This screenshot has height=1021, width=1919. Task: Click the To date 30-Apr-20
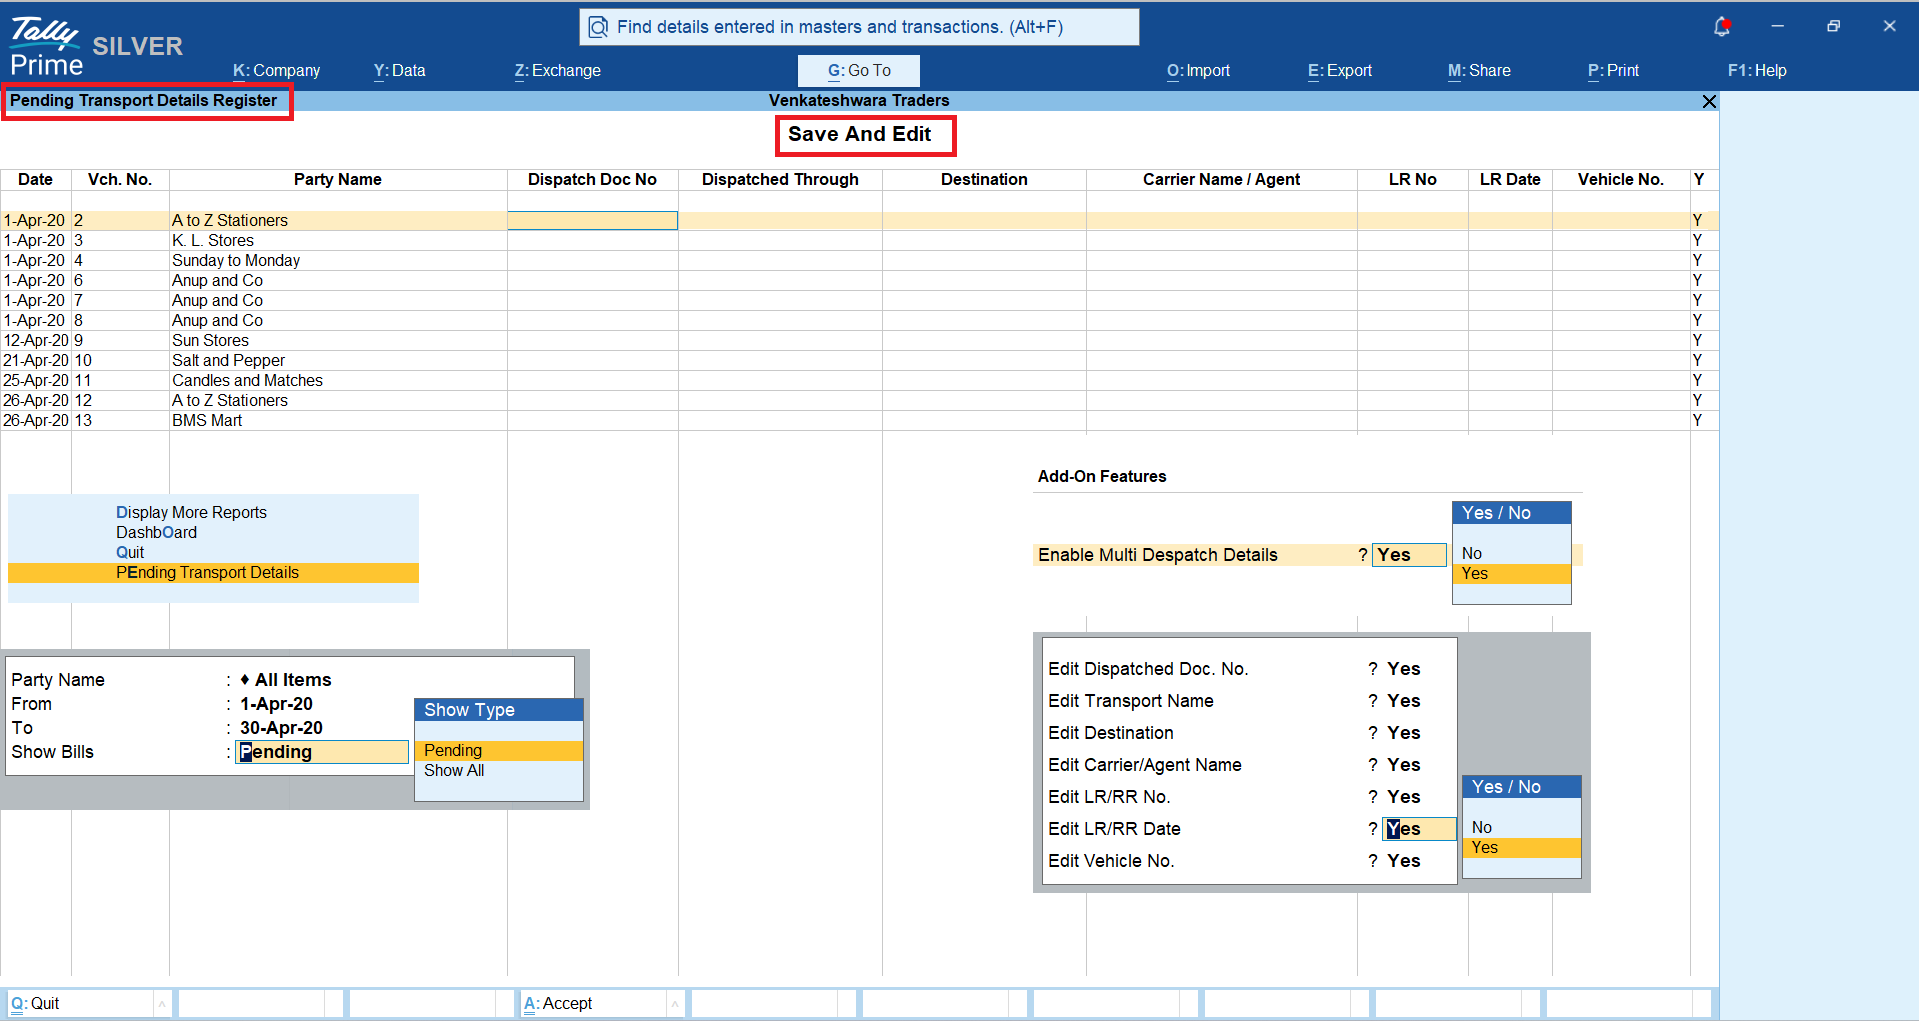(x=282, y=728)
